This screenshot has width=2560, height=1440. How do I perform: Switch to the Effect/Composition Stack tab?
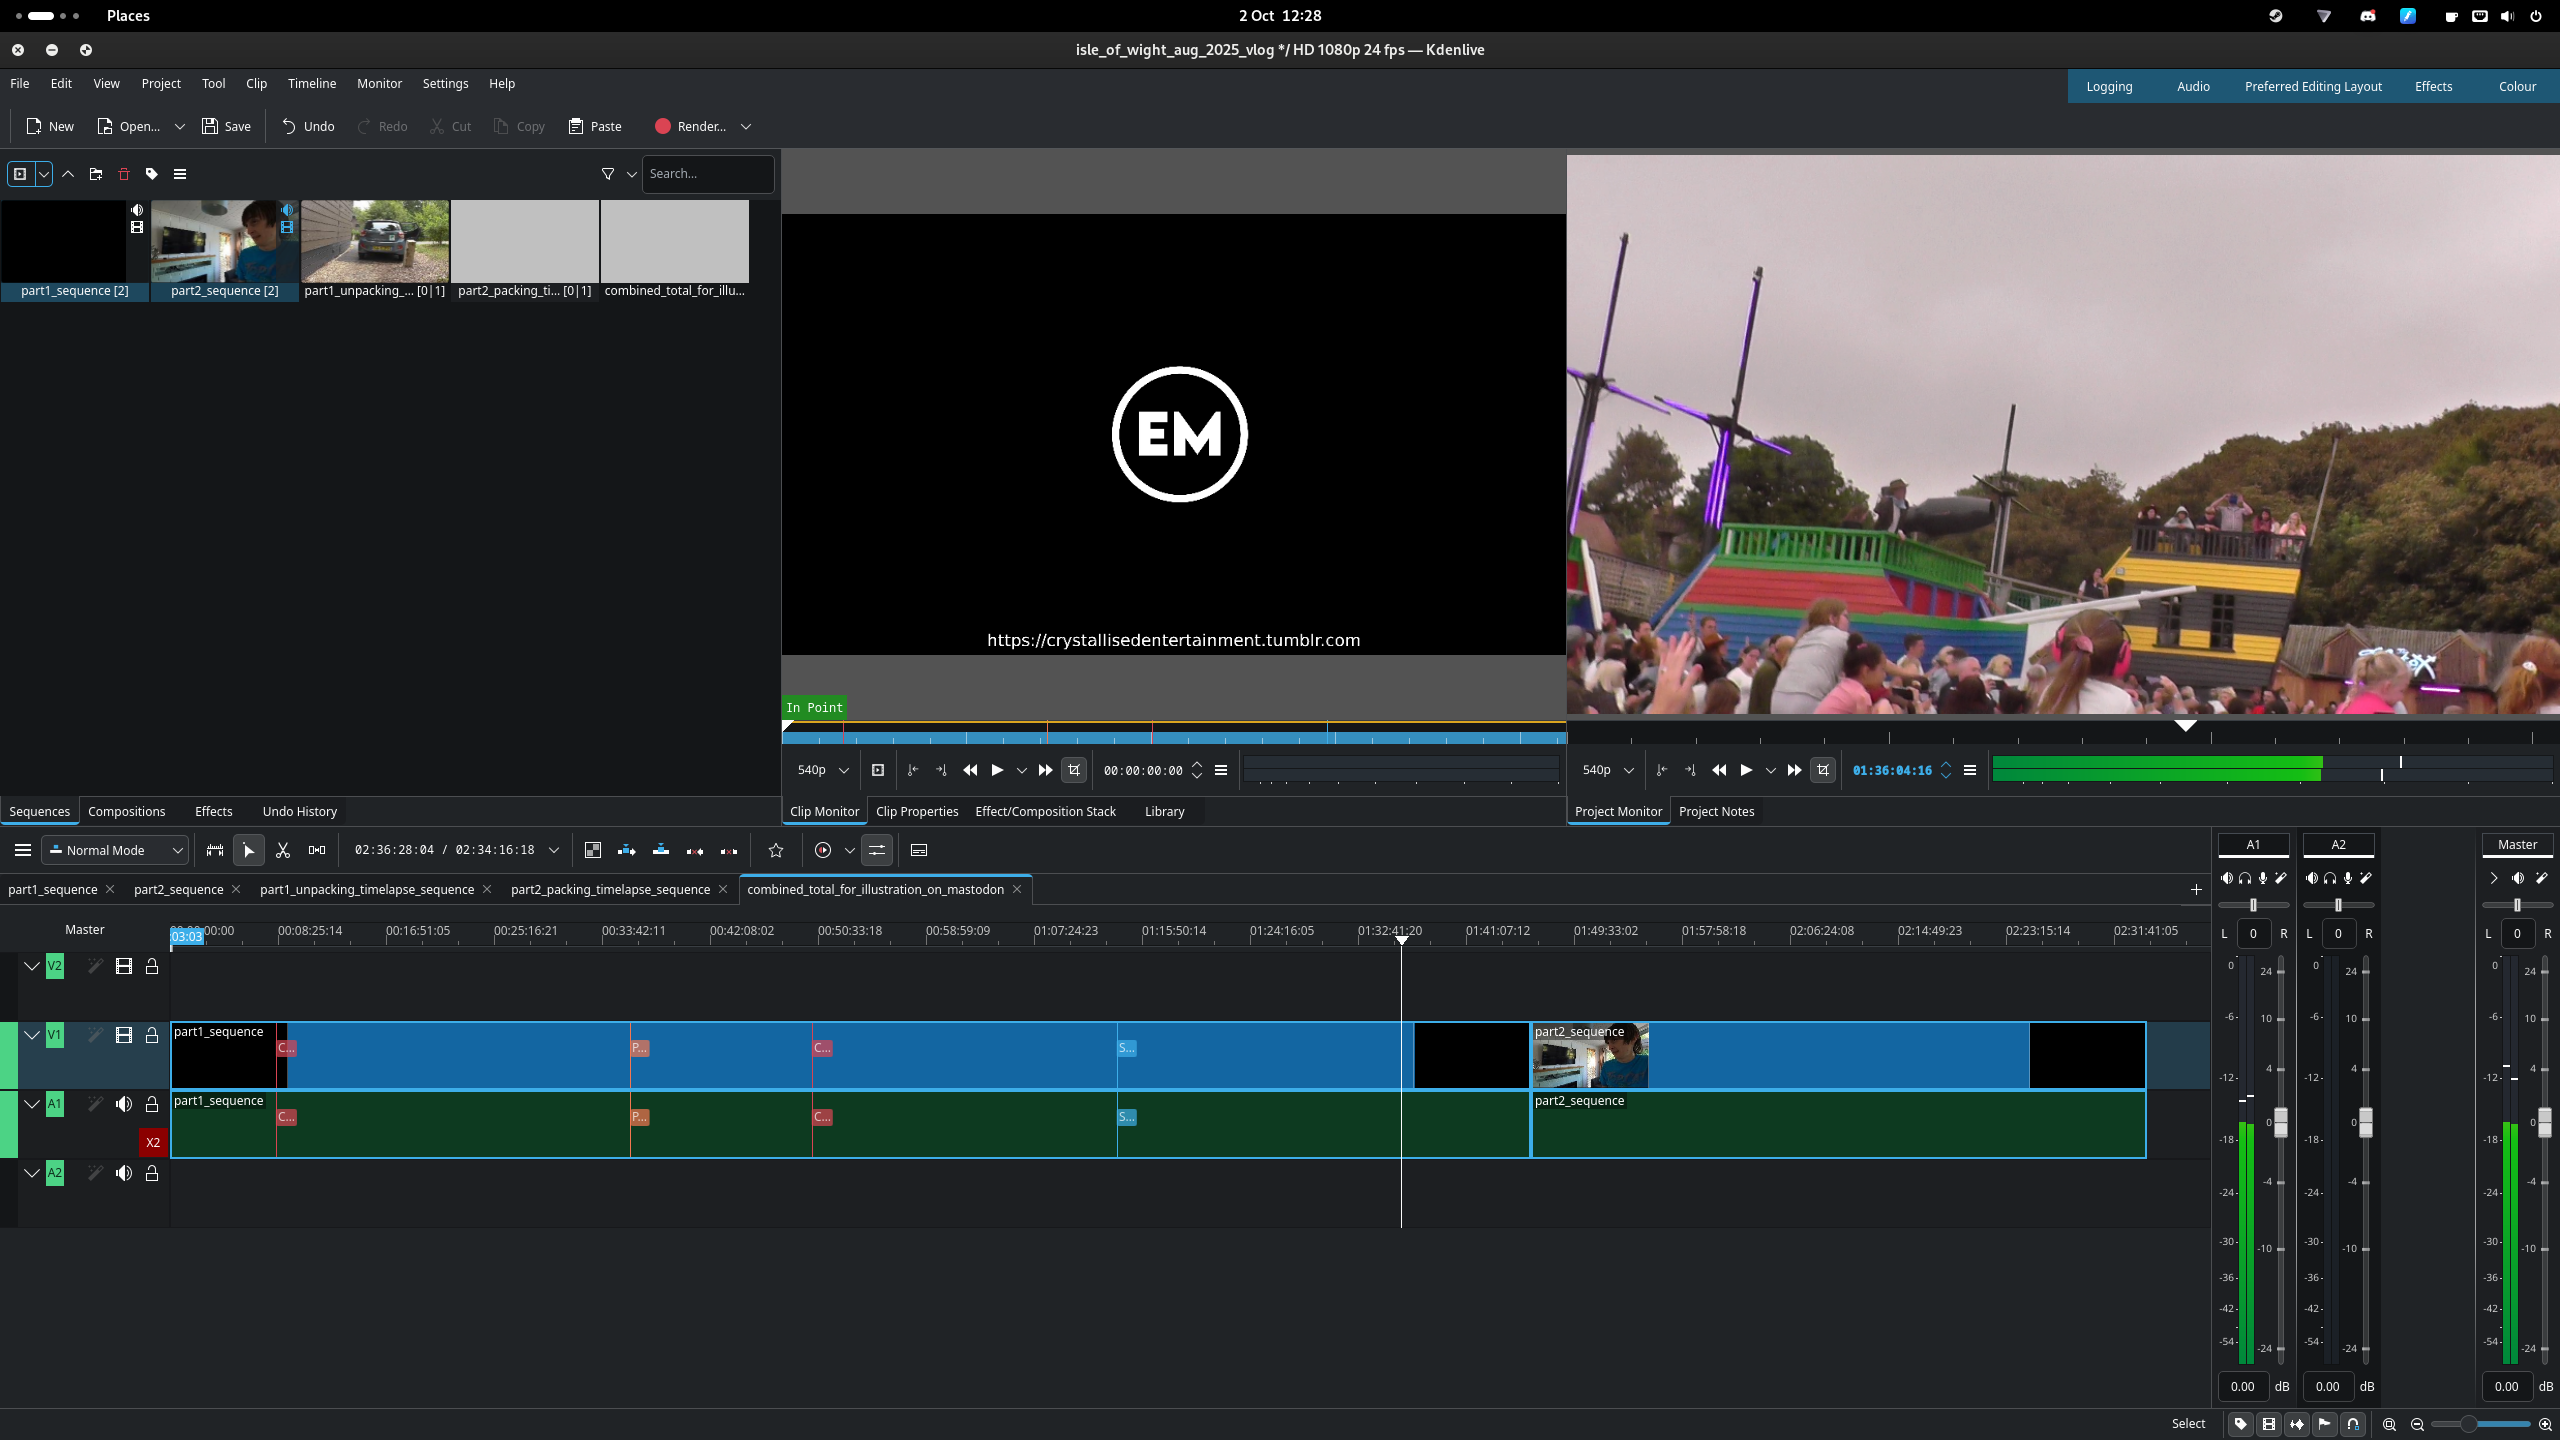[1045, 811]
